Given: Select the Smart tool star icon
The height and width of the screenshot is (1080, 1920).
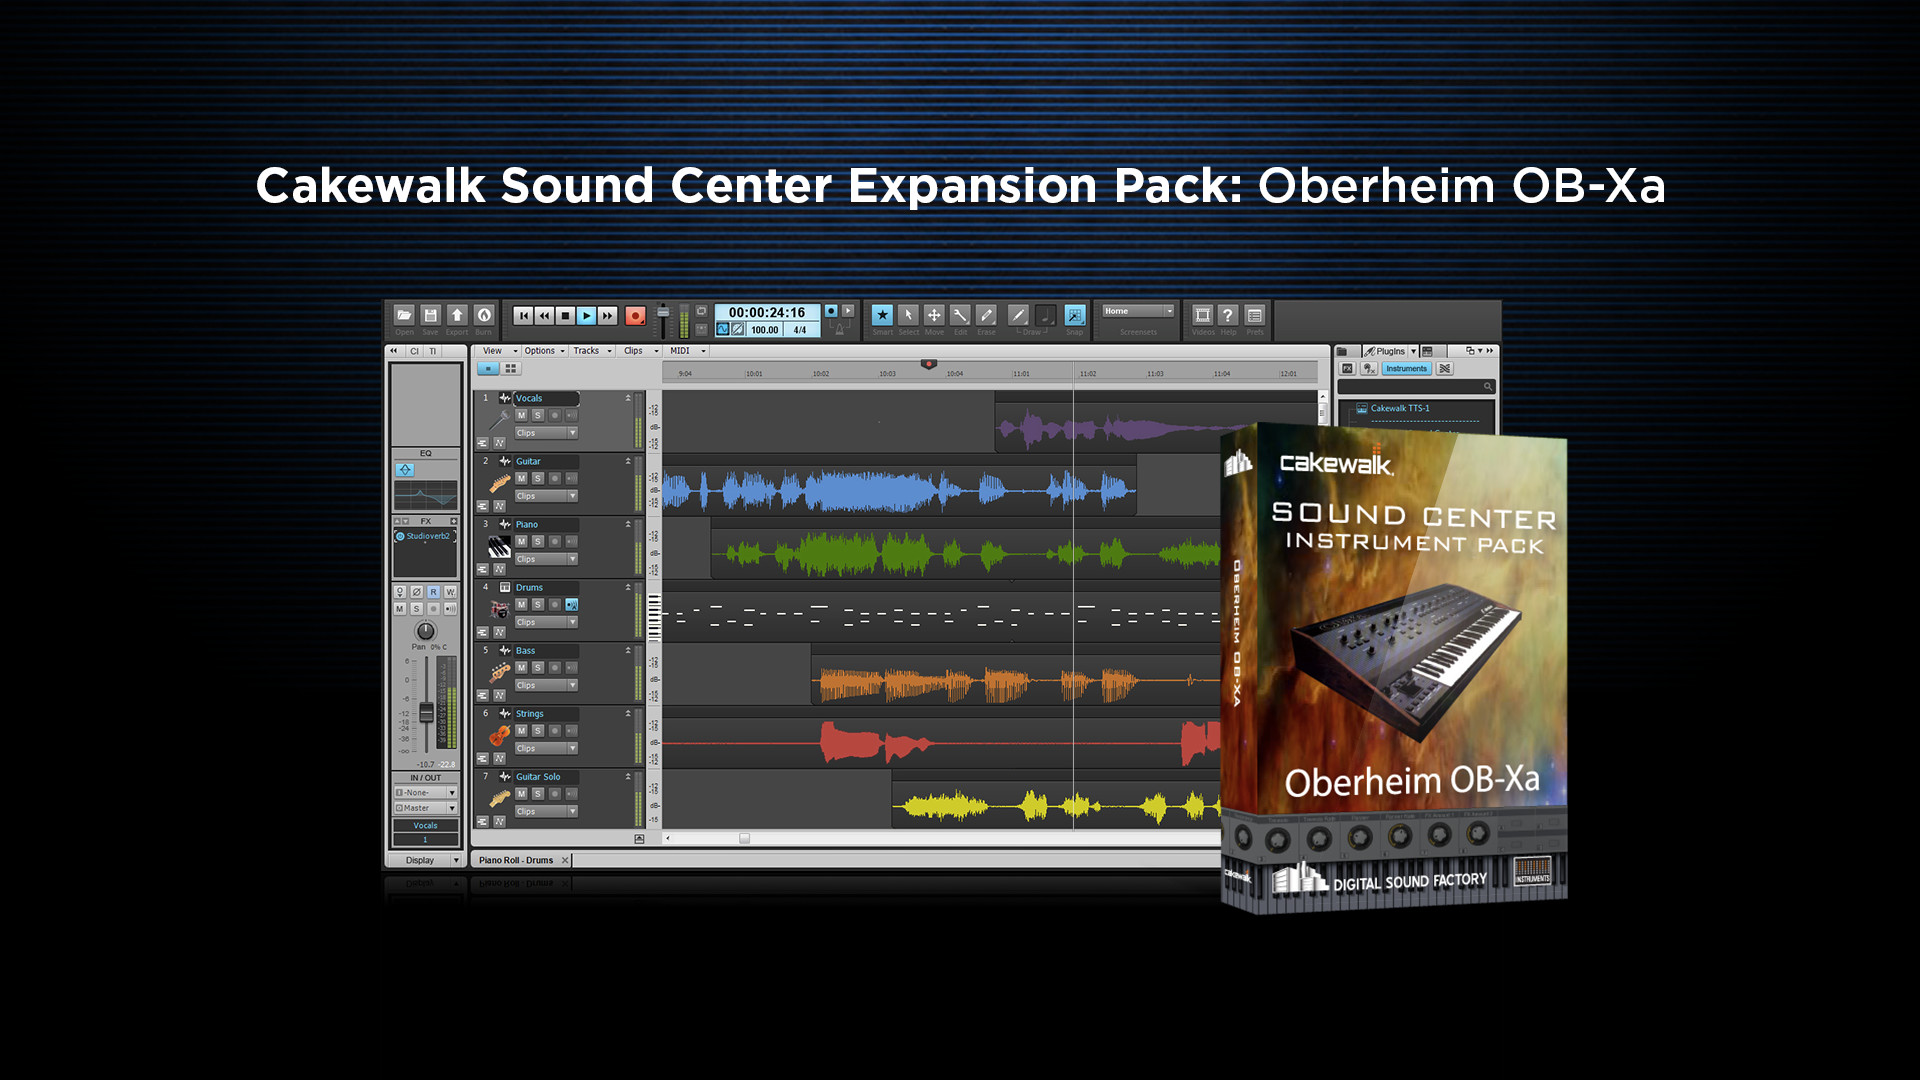Looking at the screenshot, I should click(882, 315).
